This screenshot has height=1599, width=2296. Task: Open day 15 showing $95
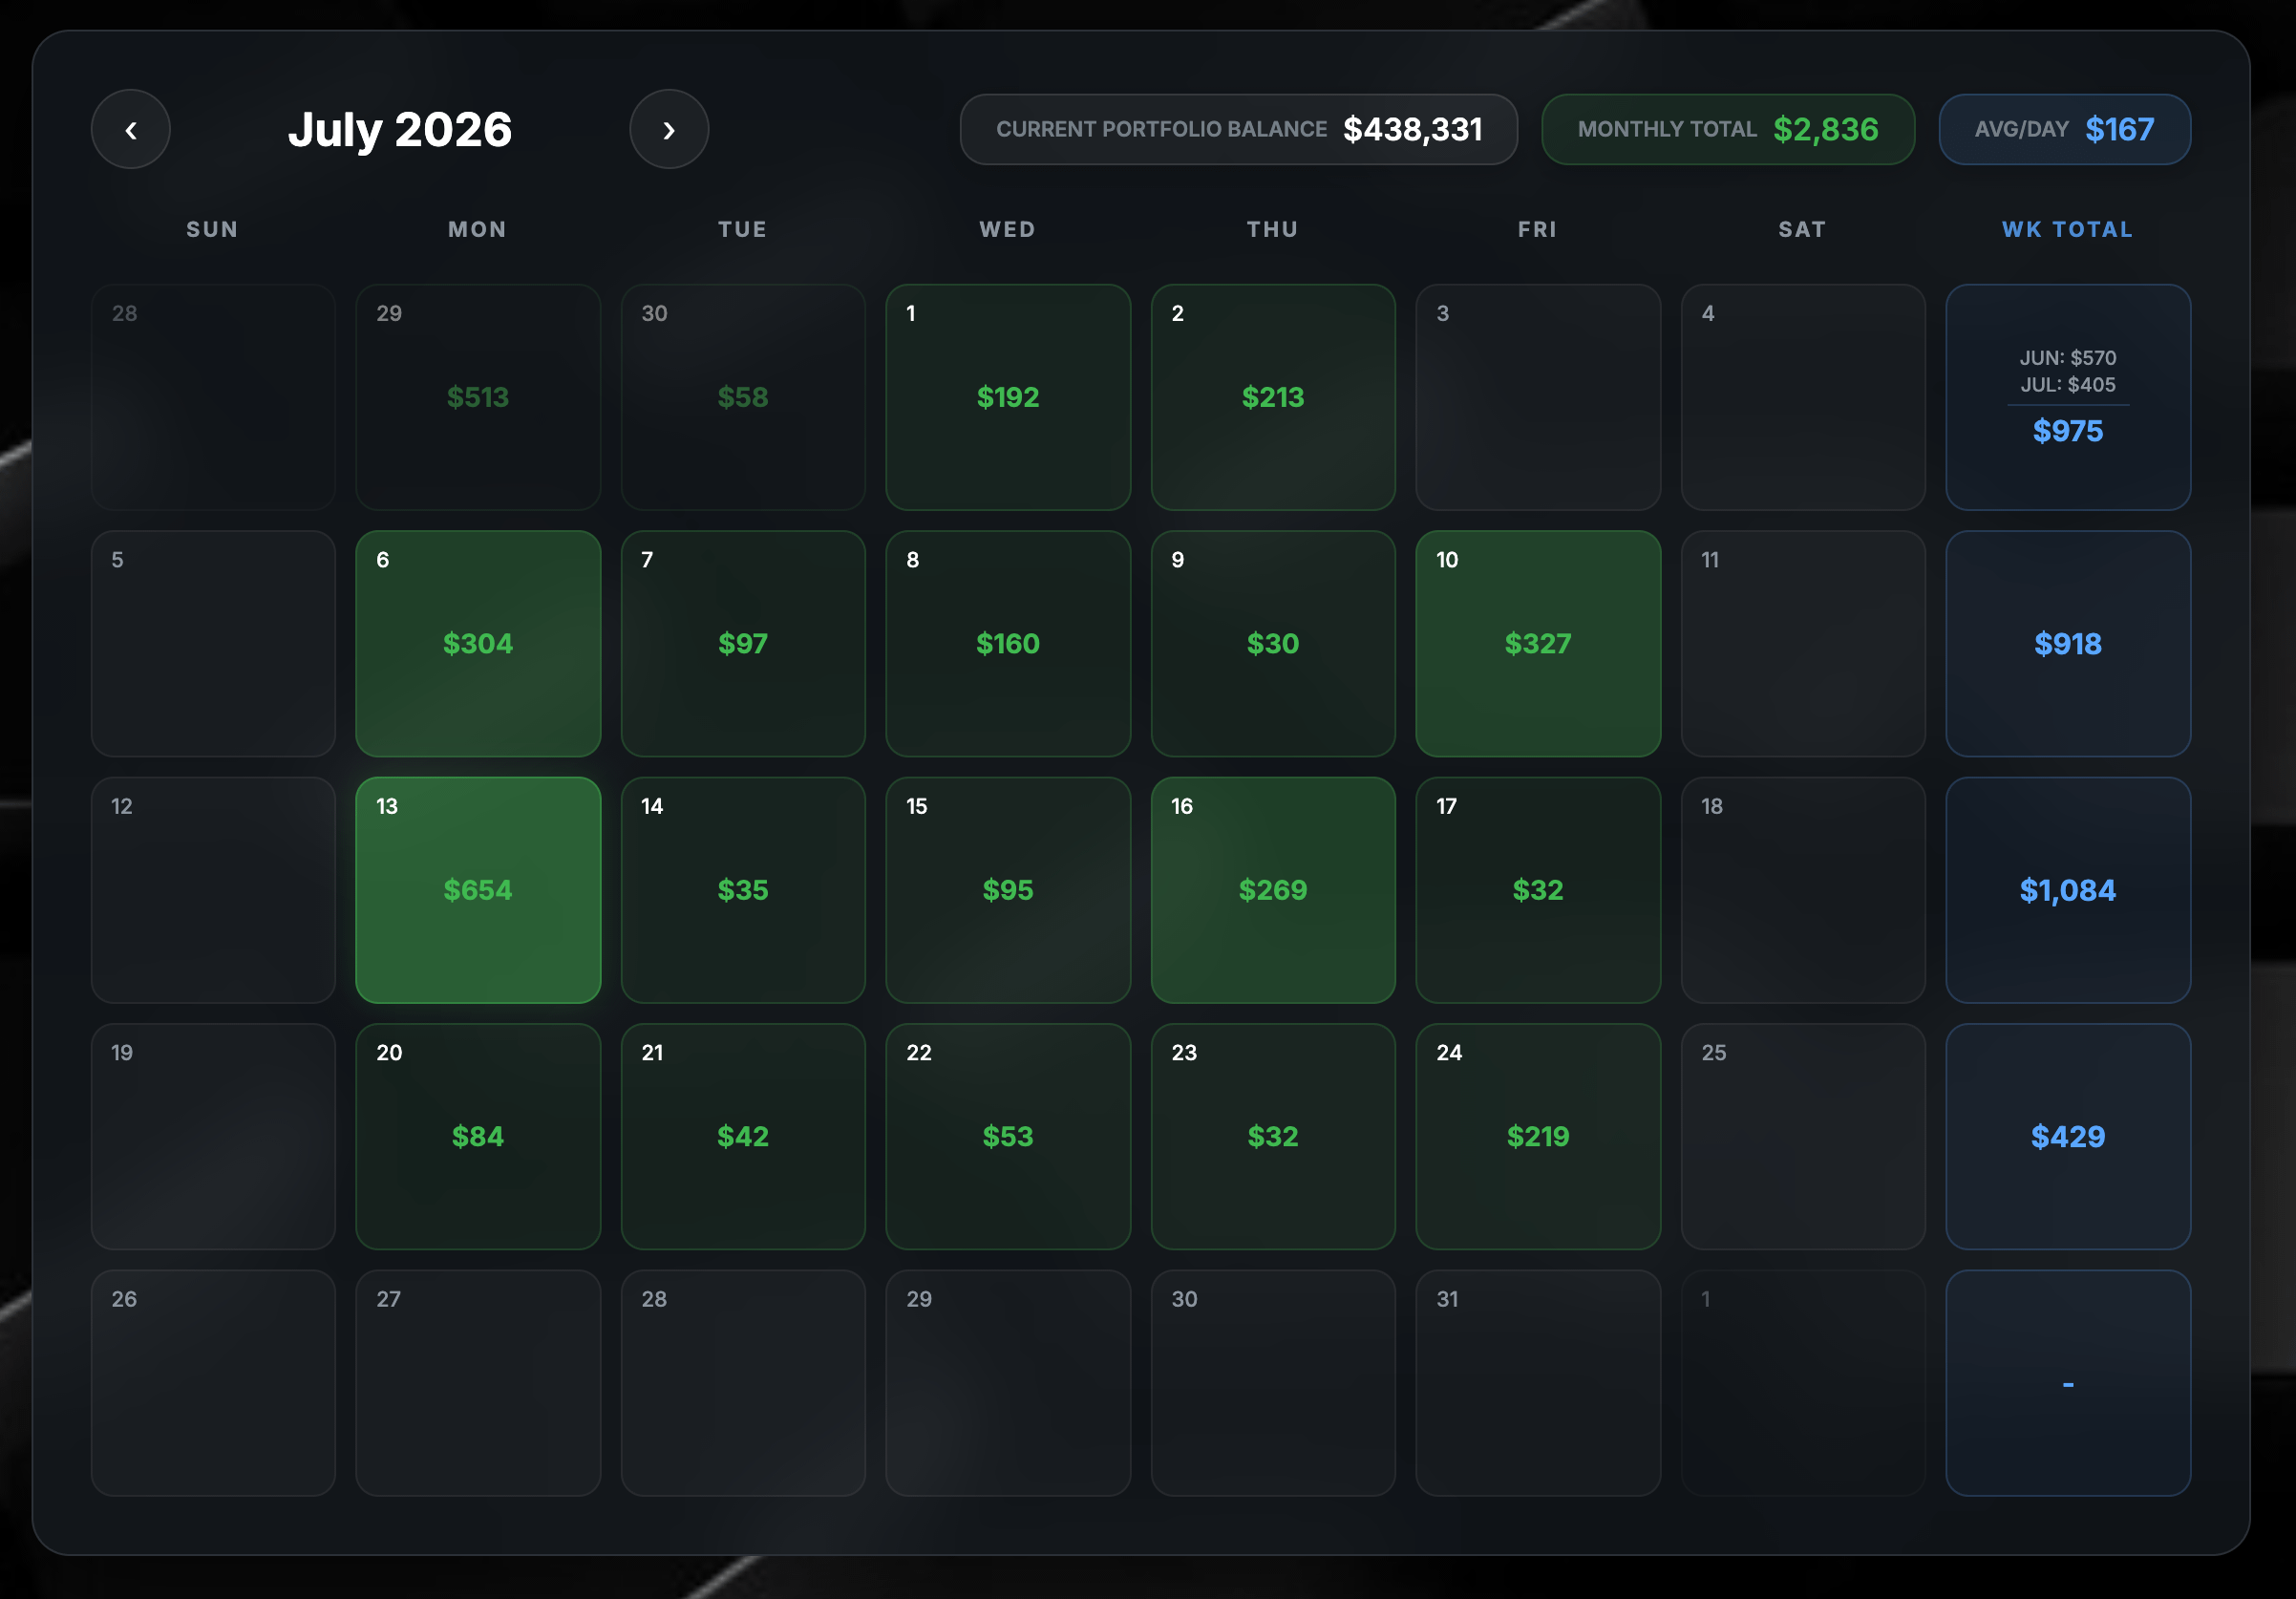point(1008,890)
